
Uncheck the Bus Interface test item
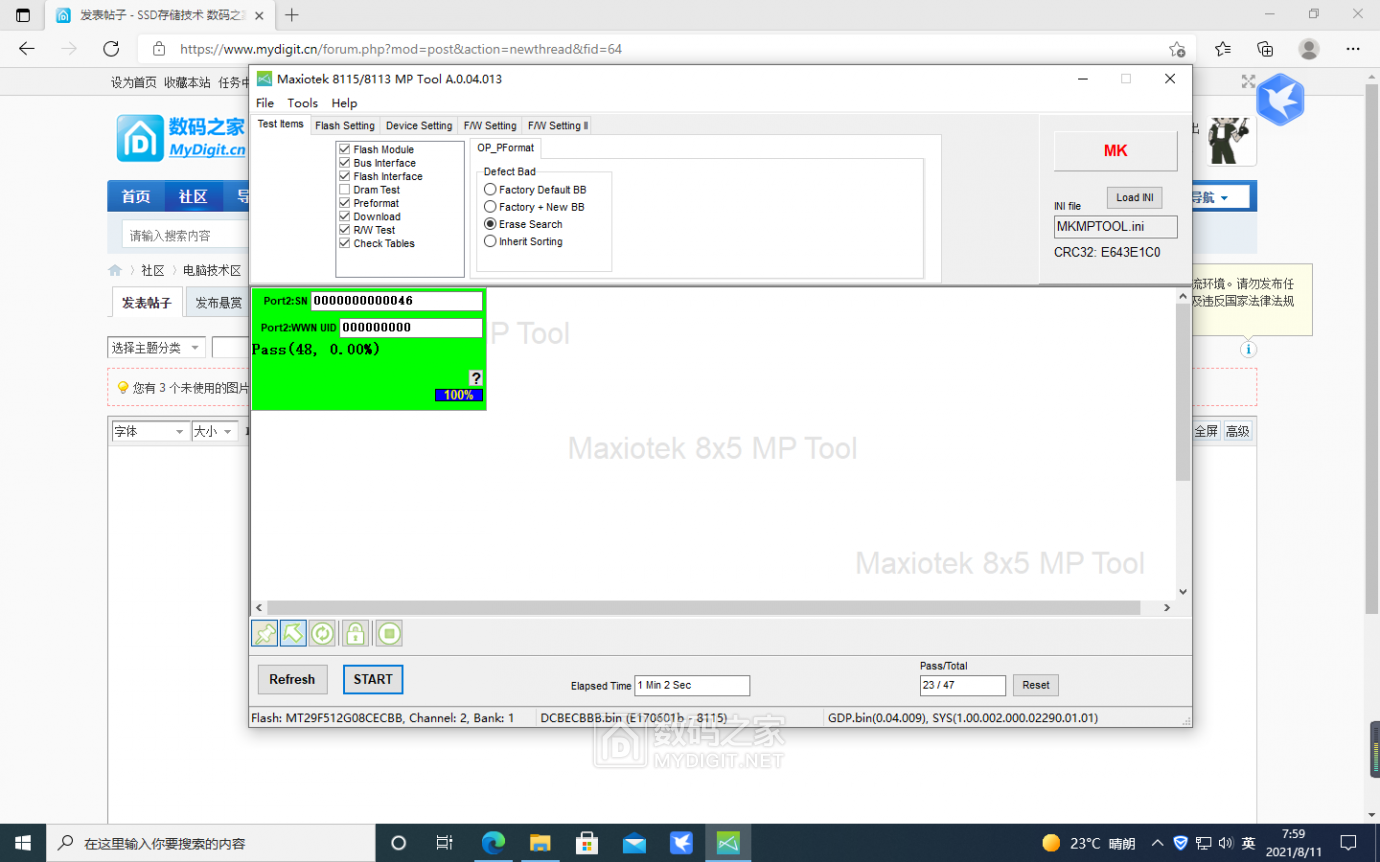coord(344,163)
